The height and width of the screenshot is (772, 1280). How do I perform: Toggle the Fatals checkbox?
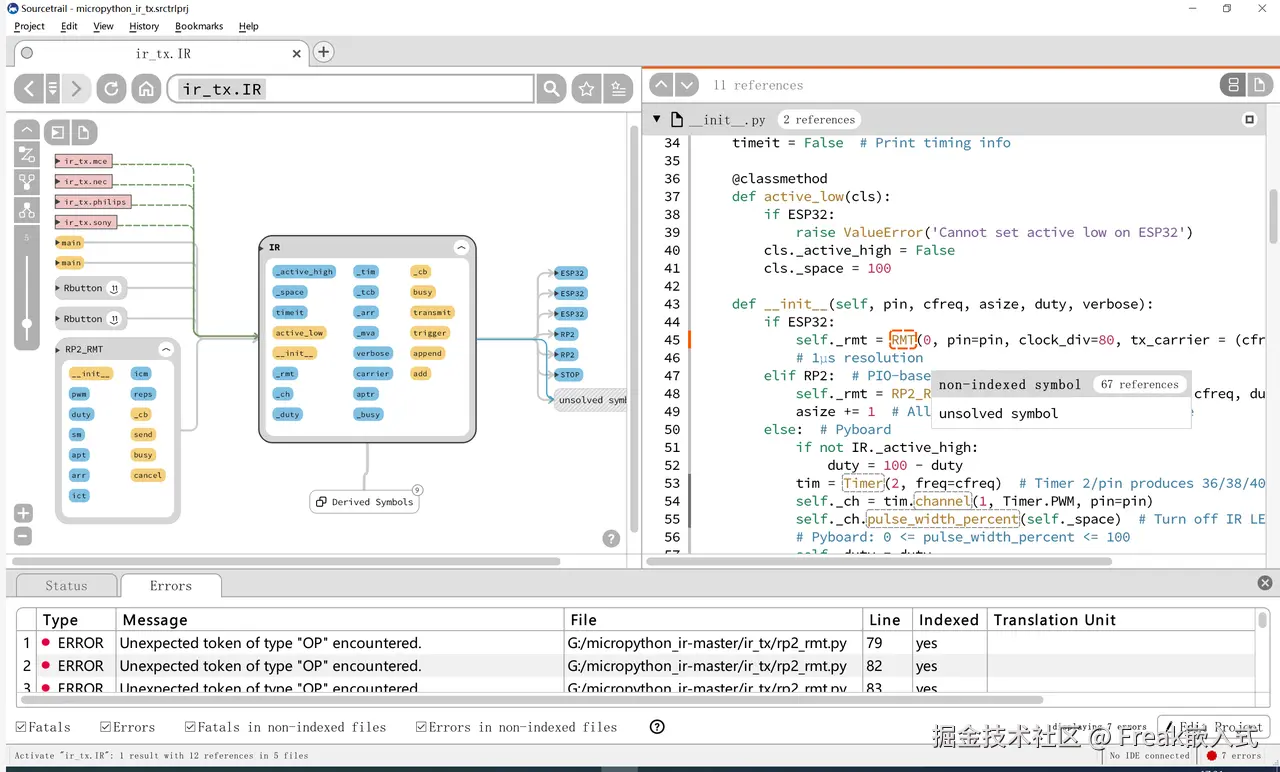click(x=21, y=727)
